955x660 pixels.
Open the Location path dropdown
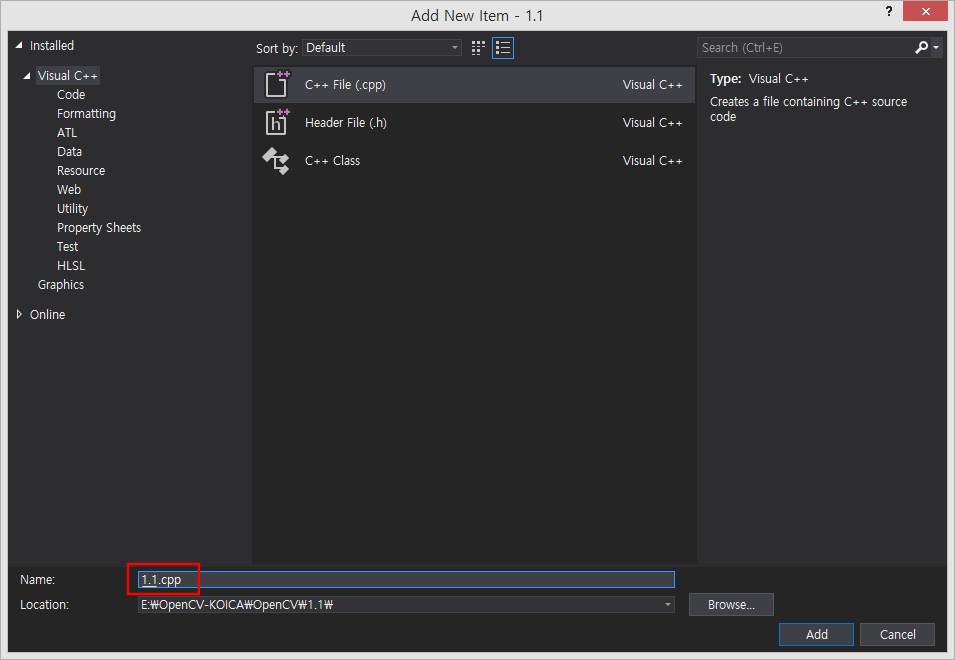(x=668, y=605)
